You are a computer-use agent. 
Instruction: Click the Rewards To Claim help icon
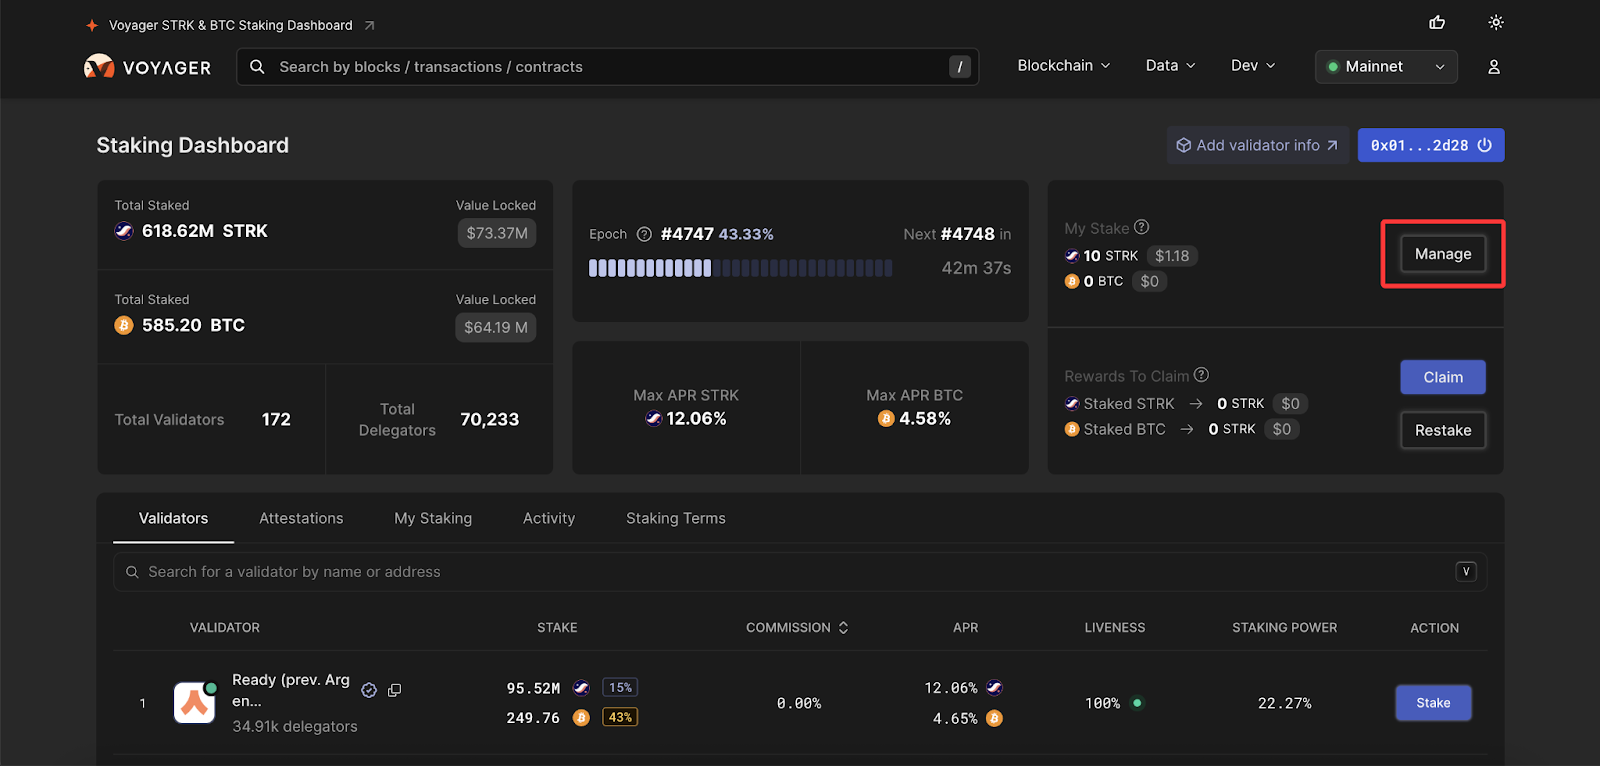1202,375
